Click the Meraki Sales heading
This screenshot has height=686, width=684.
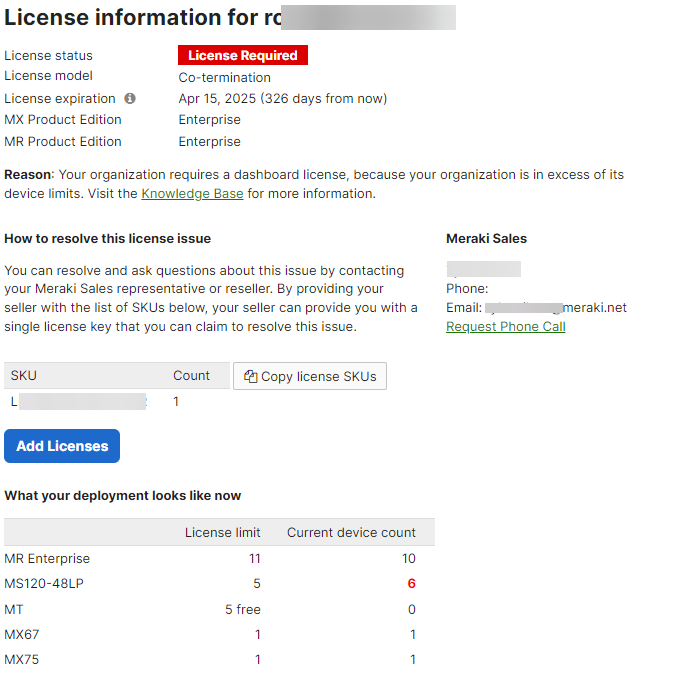[x=486, y=238]
